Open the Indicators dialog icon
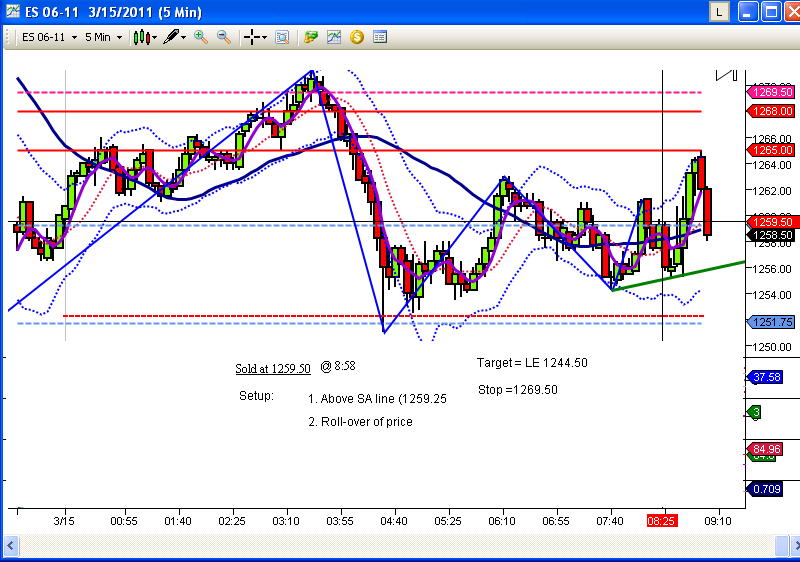The image size is (800, 562). coord(334,37)
